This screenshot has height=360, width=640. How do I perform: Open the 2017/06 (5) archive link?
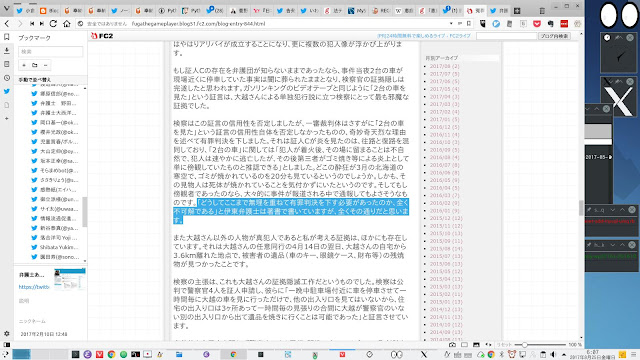point(444,82)
